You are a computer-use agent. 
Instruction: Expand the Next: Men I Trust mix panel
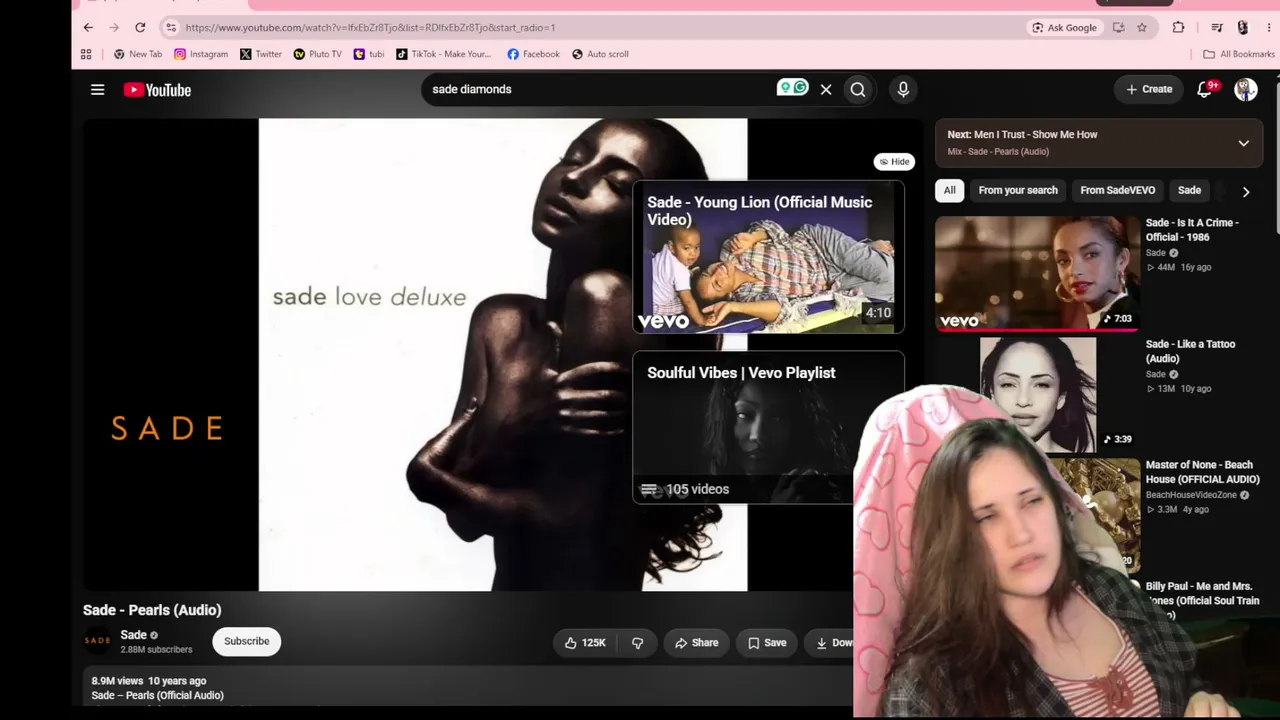click(x=1243, y=143)
